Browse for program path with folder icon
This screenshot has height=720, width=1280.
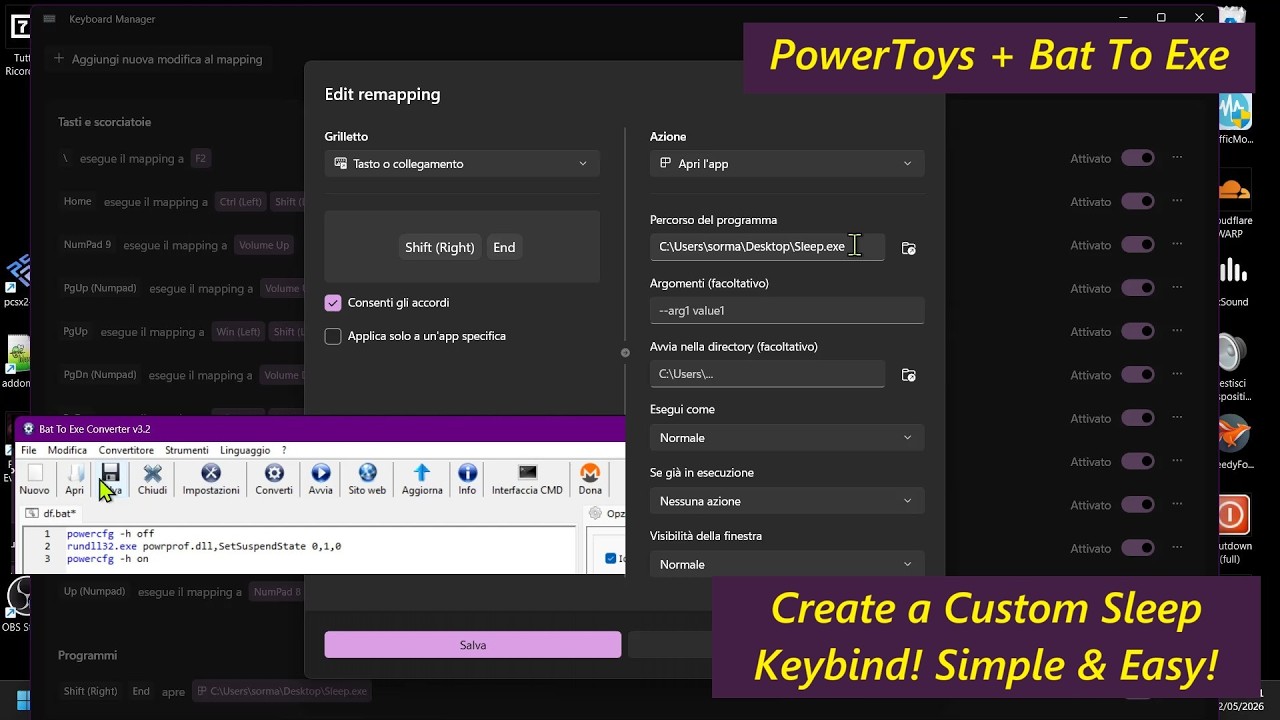(908, 248)
